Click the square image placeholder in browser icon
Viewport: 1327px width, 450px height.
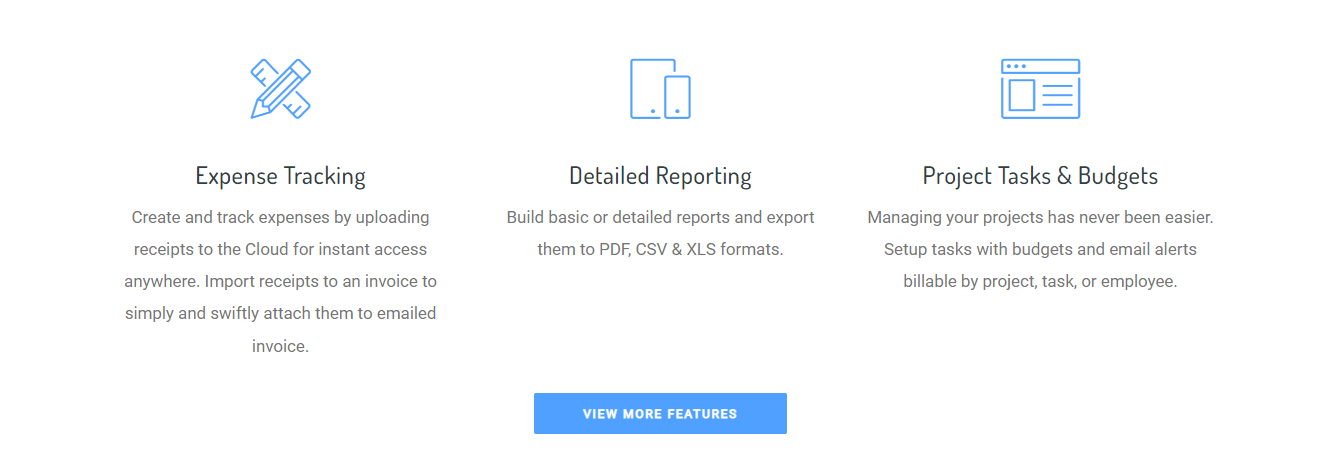pyautogui.click(x=1021, y=96)
